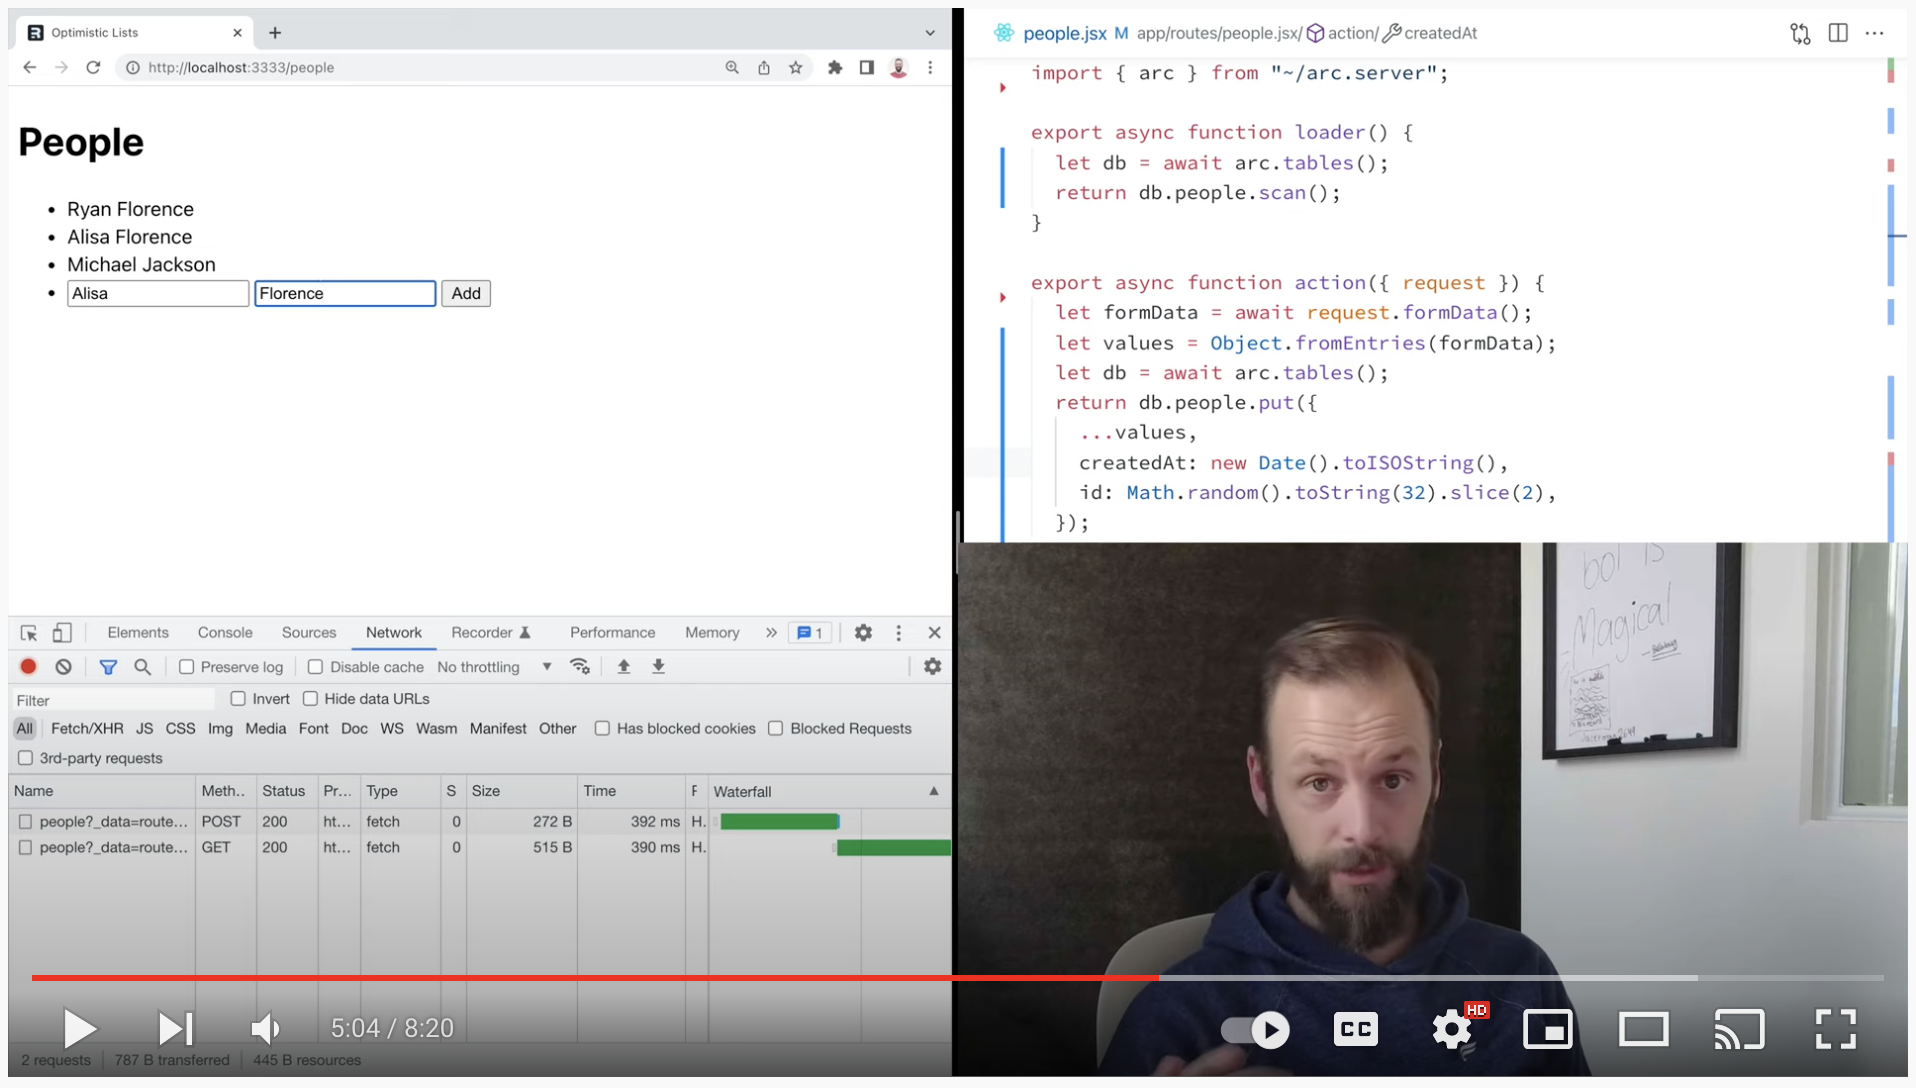The width and height of the screenshot is (1916, 1088).
Task: Expand more DevTools tabs chevron
Action: click(771, 633)
